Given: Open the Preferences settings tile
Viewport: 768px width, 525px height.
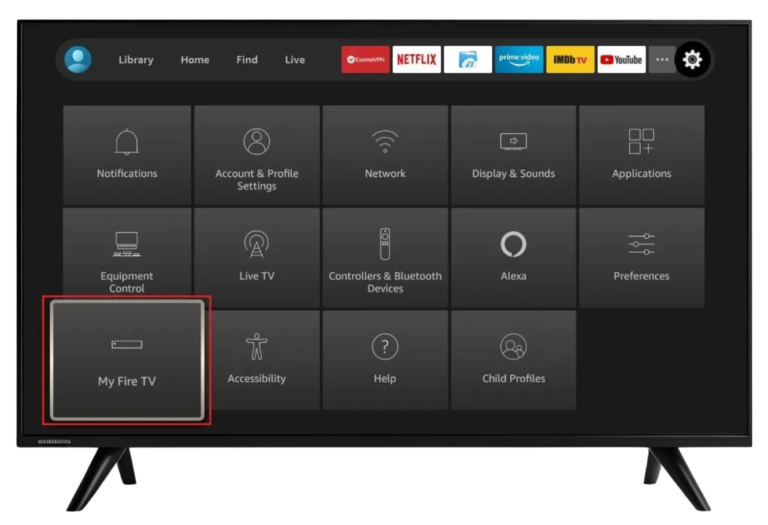Looking at the screenshot, I should [x=642, y=258].
